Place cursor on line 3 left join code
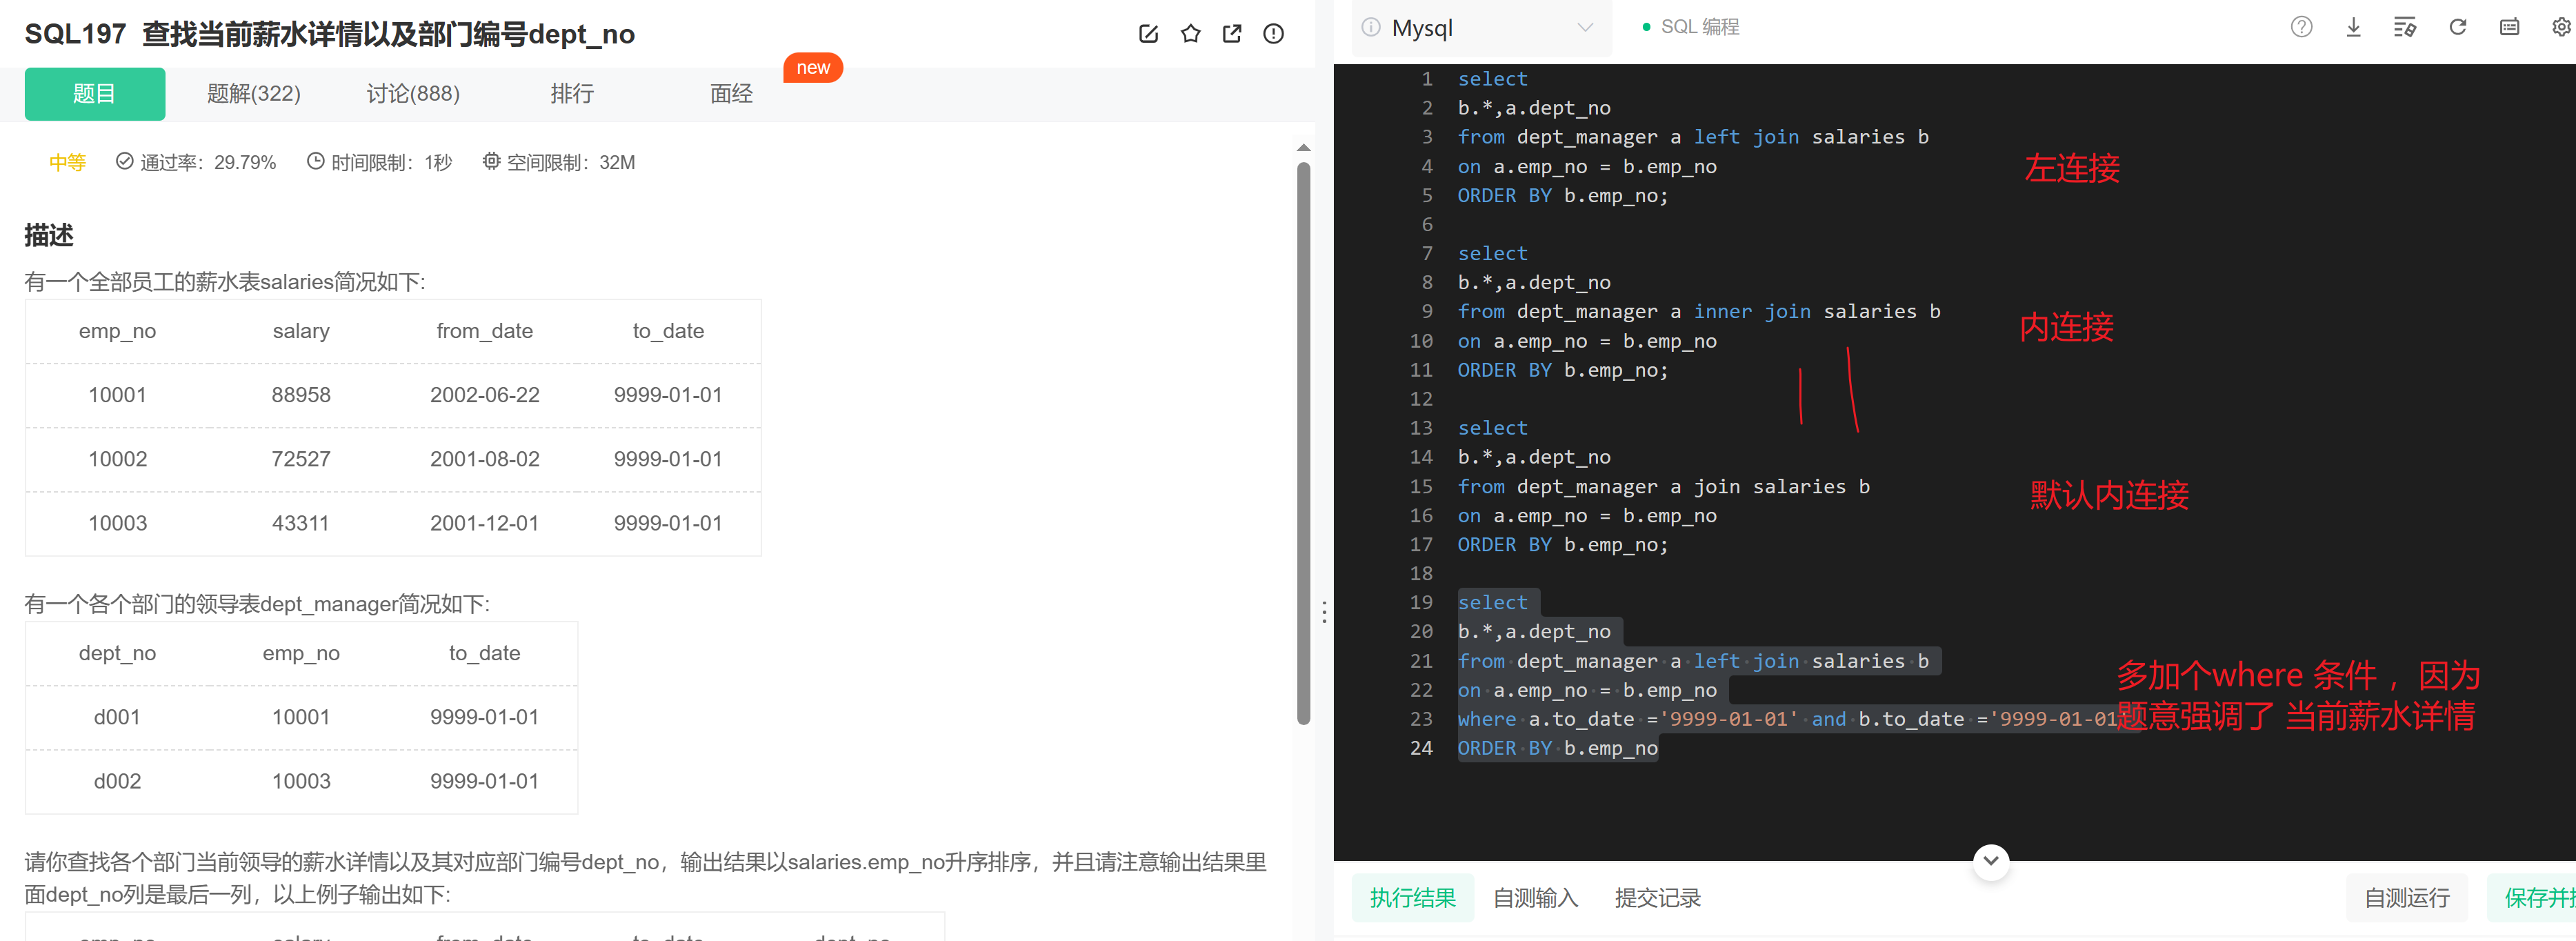Viewport: 2576px width, 941px height. pyautogui.click(x=1693, y=137)
